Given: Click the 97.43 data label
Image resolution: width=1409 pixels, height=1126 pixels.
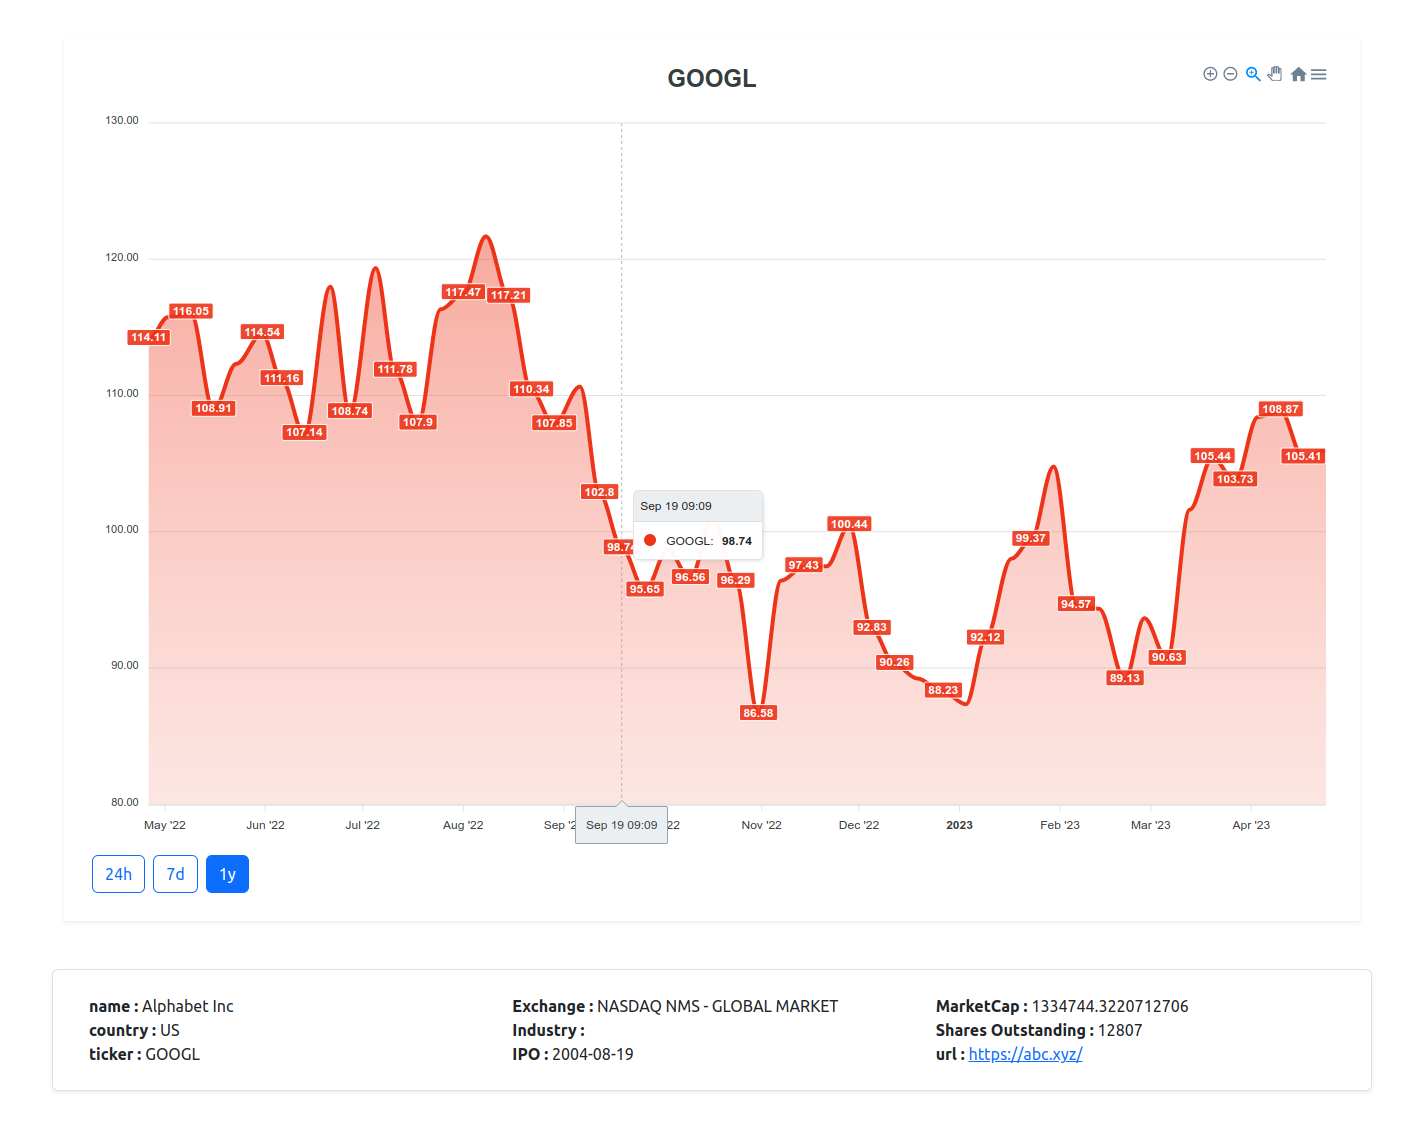Looking at the screenshot, I should pyautogui.click(x=804, y=565).
